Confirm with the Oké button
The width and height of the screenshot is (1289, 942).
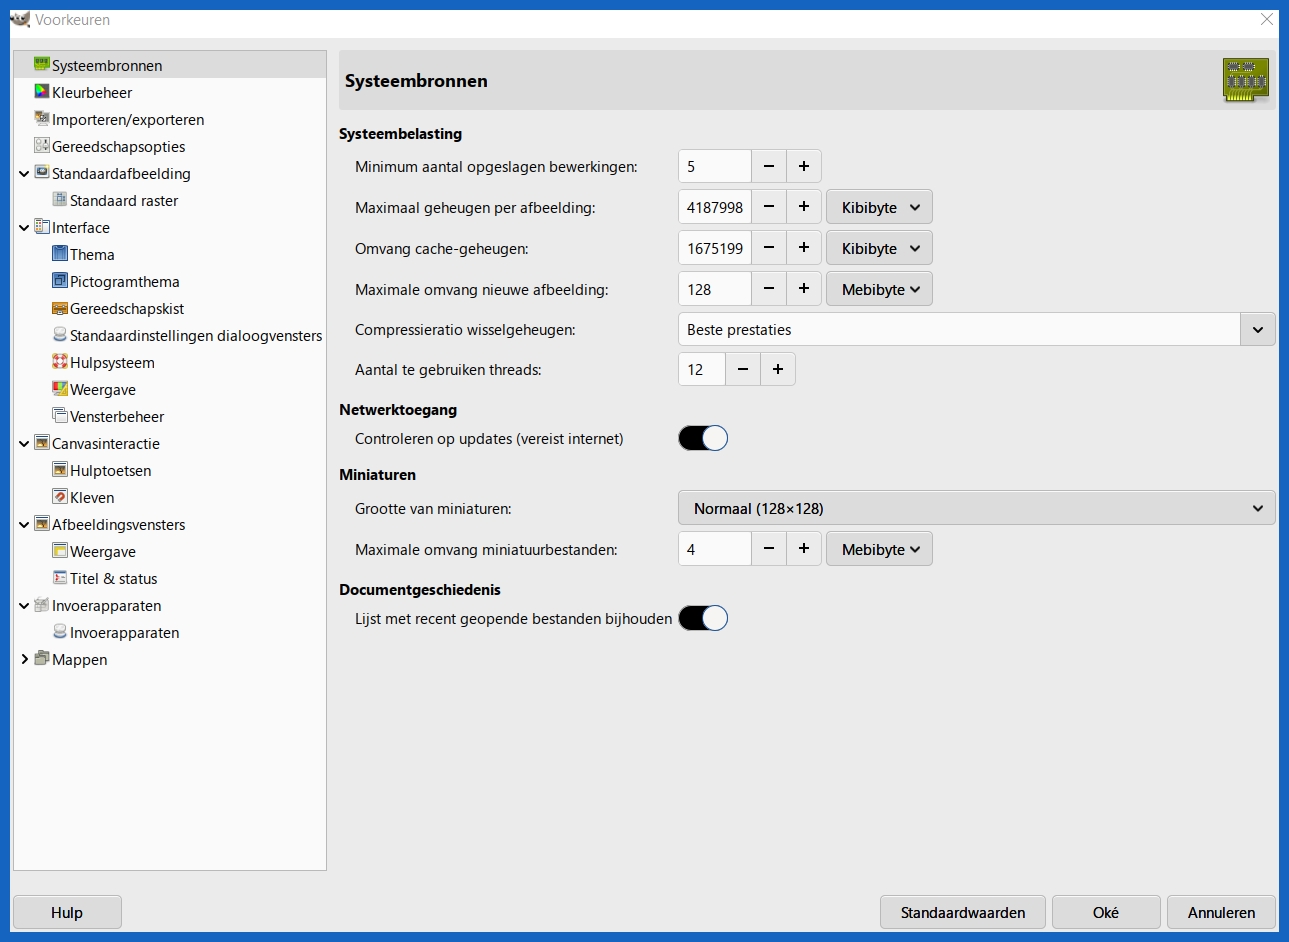point(1106,912)
